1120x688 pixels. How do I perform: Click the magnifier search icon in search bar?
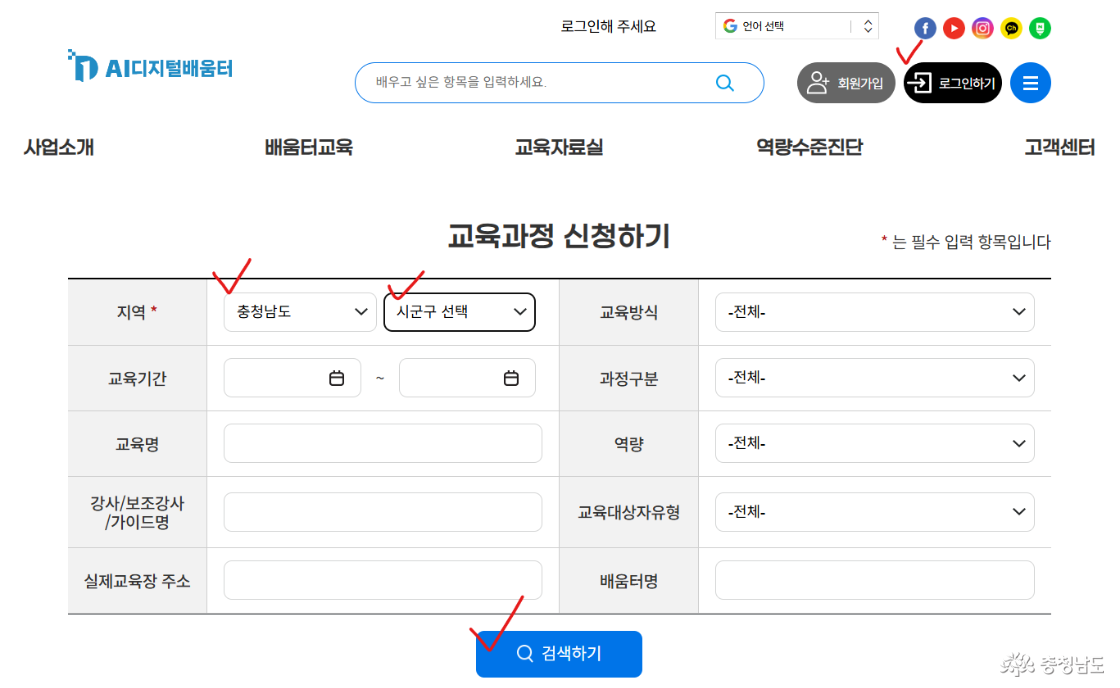[725, 83]
